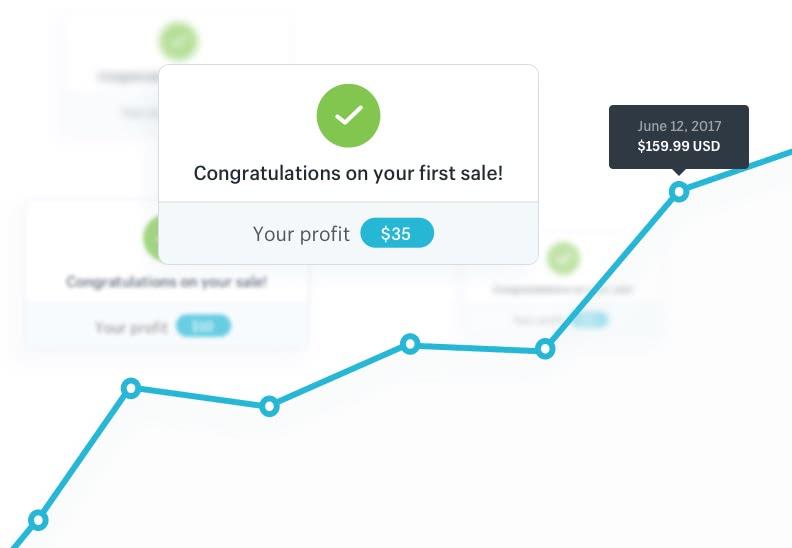Select the fourth data point on the line chart
Image resolution: width=792 pixels, height=548 pixels.
410,344
